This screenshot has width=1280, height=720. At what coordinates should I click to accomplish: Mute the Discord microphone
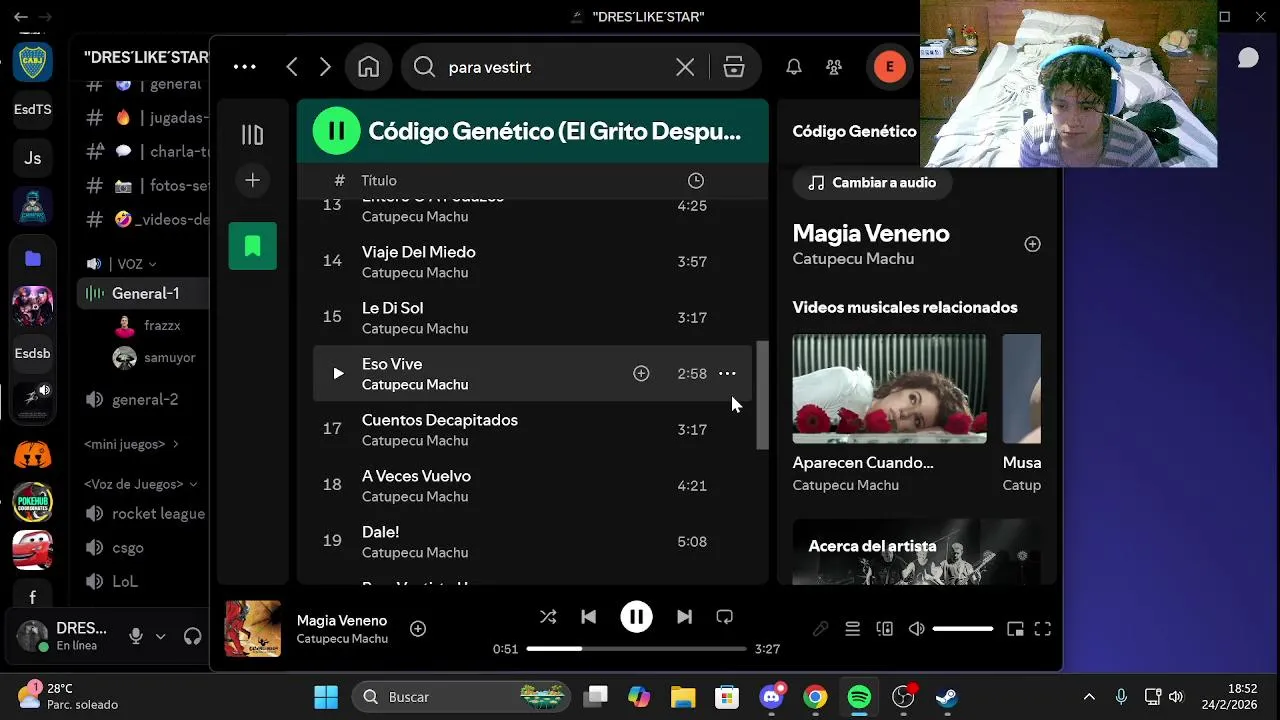(136, 636)
